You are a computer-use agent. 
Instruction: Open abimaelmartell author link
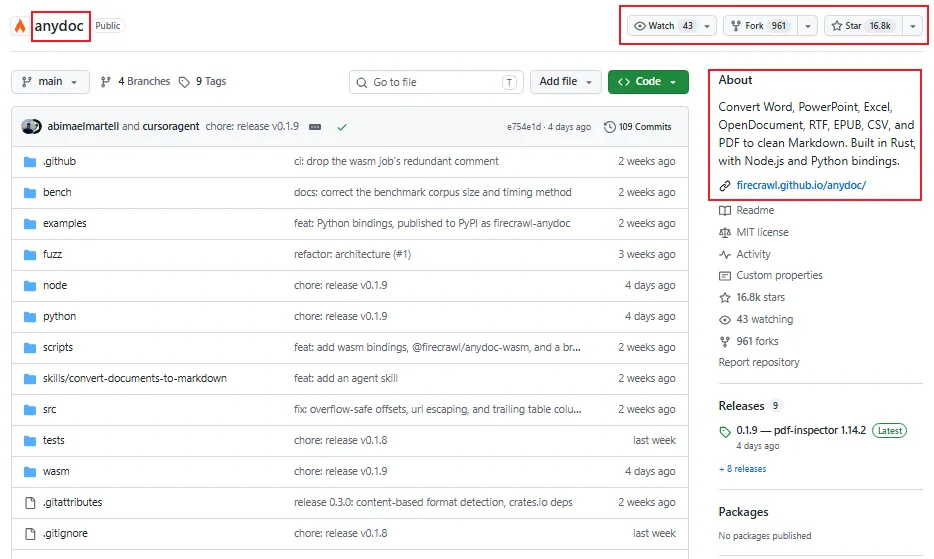click(83, 126)
